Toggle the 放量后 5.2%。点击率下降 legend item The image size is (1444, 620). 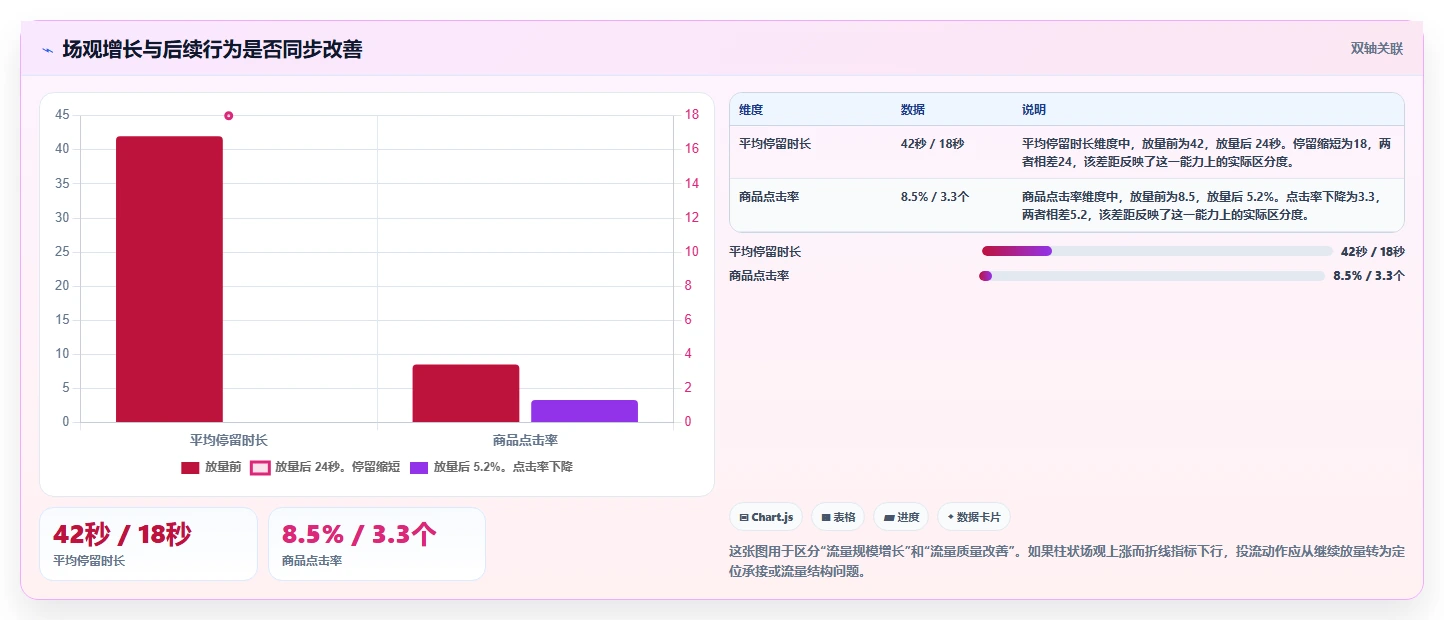pos(491,467)
